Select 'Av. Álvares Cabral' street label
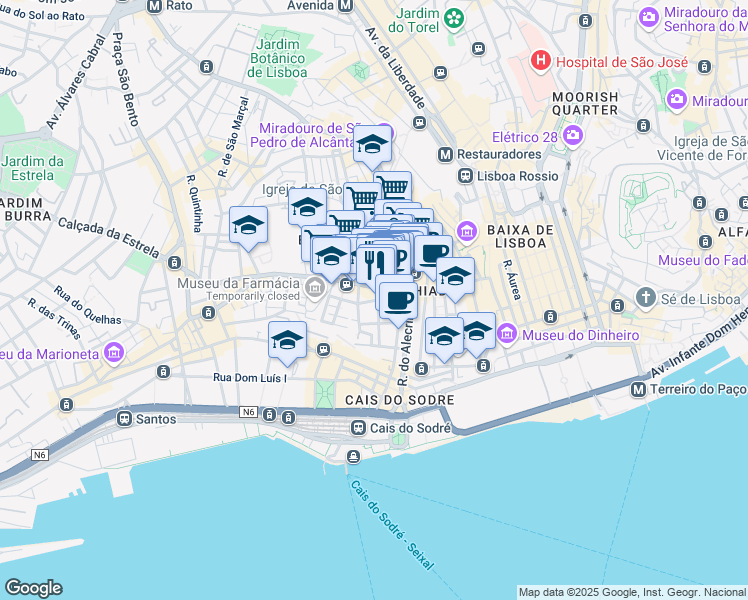748x600 pixels. pyautogui.click(x=76, y=82)
